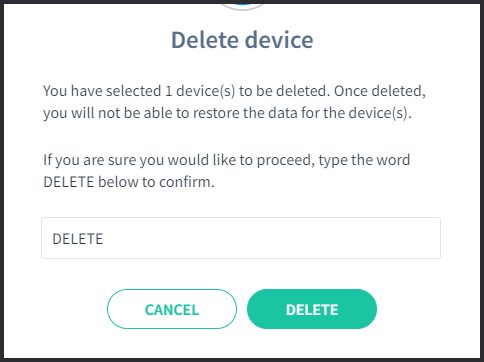Image resolution: width=484 pixels, height=362 pixels.
Task: Click blank dialog space right of DELETE button
Action: [427, 309]
